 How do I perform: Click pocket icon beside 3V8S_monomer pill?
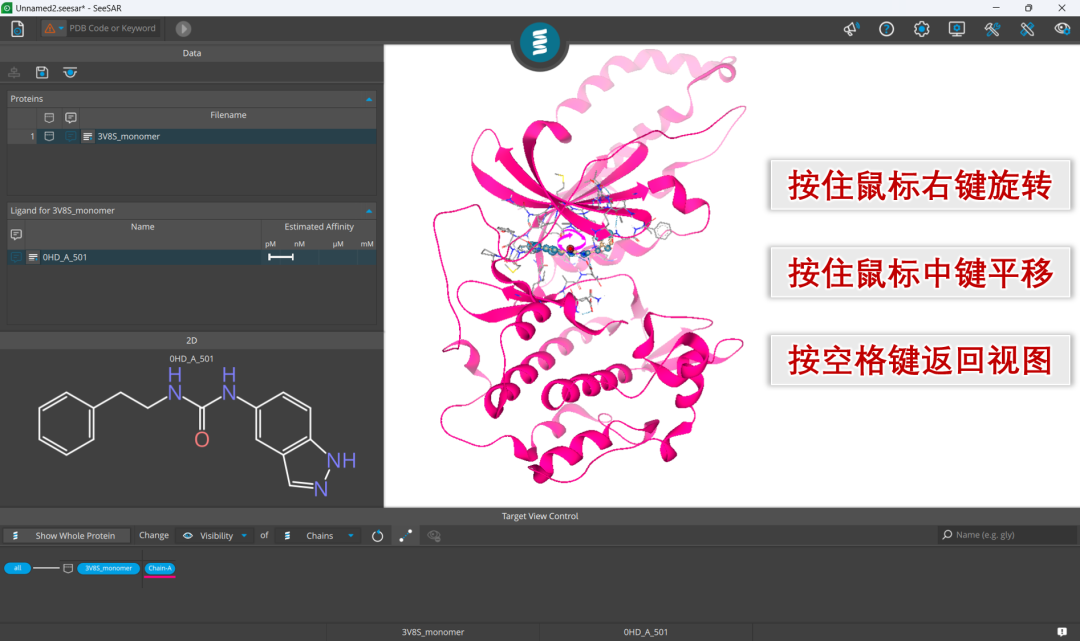68,569
